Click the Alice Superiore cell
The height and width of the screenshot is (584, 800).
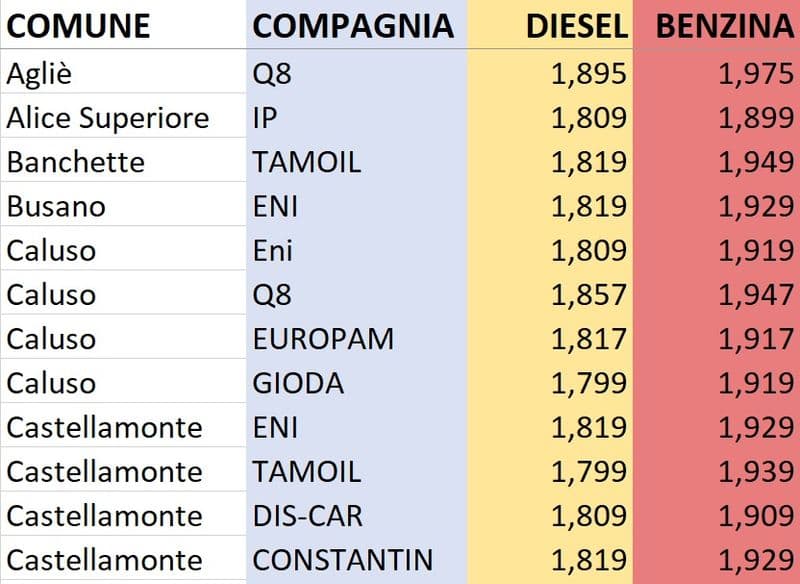(x=108, y=118)
